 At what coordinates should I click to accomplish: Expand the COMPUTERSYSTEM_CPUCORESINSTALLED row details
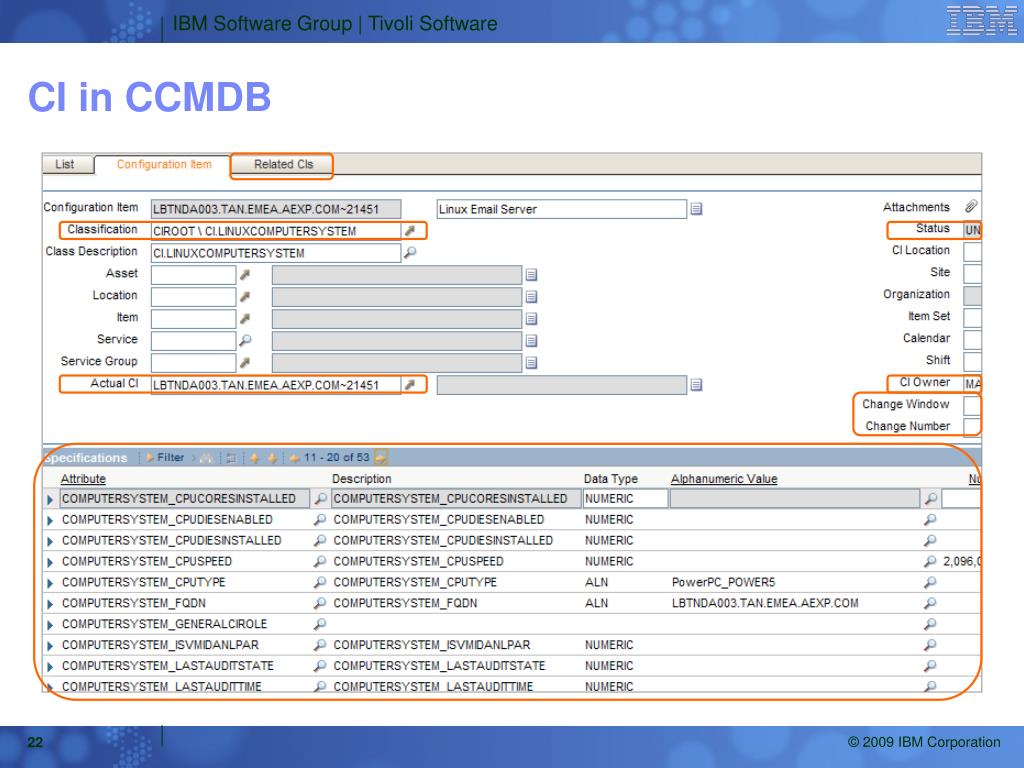tap(50, 500)
